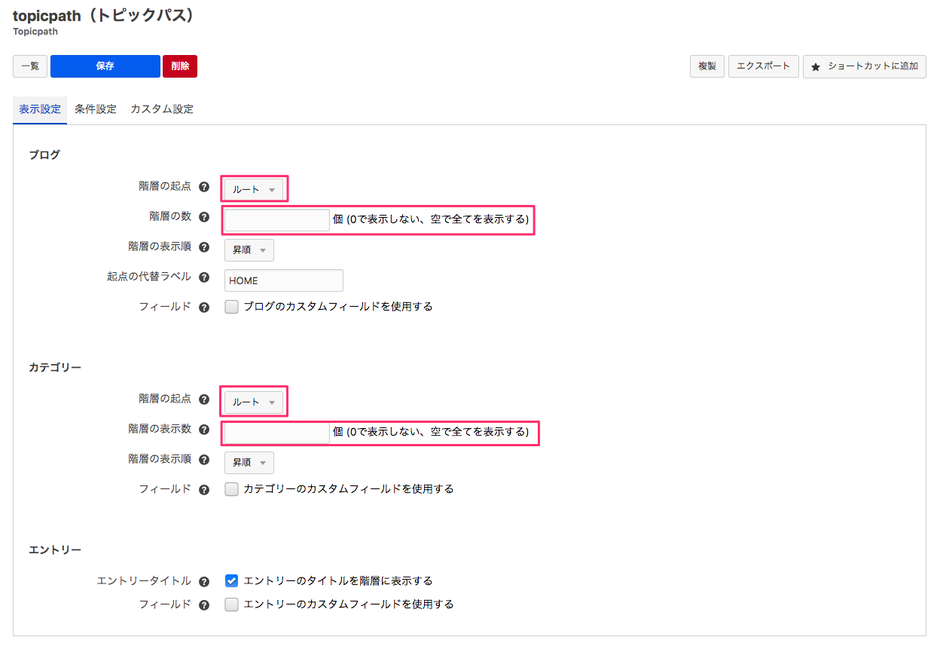This screenshot has width=940, height=652.
Task: Enable ブログのカスタムフィールドを使用する
Action: 230,307
